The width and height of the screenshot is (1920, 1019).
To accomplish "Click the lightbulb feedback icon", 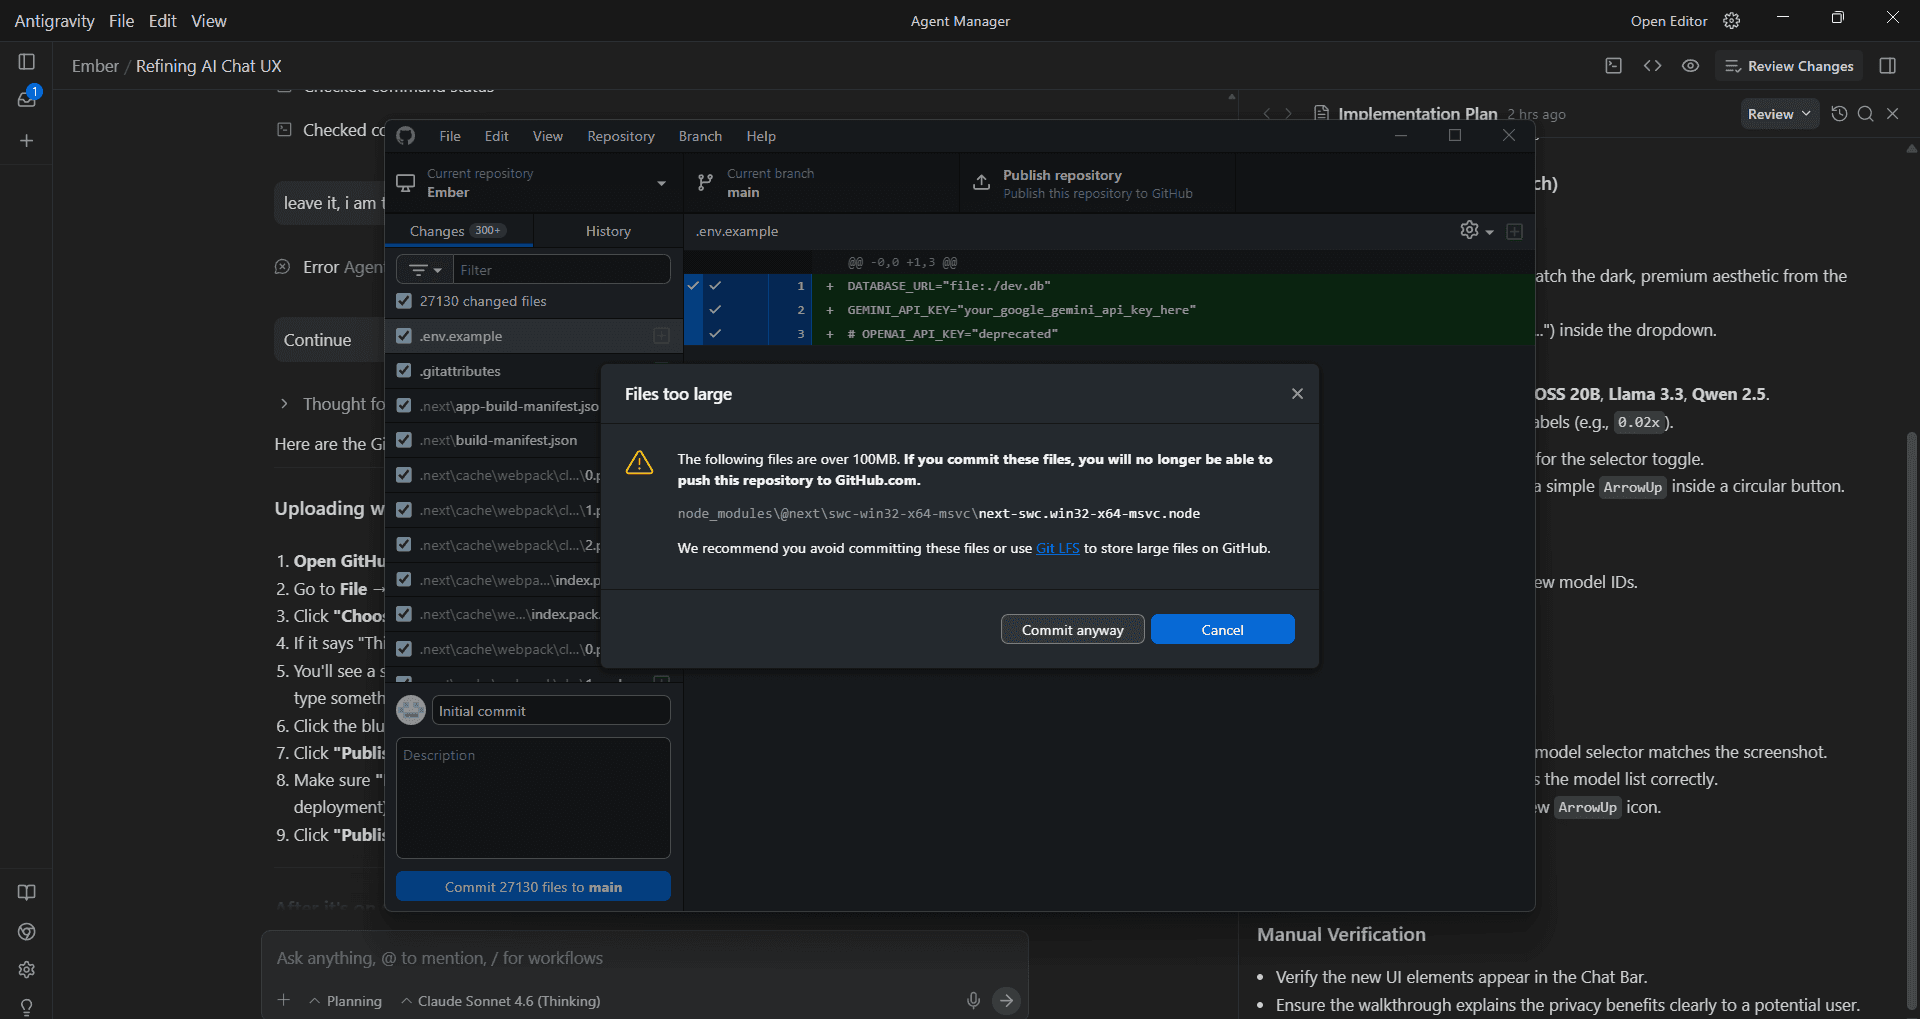I will (27, 1006).
